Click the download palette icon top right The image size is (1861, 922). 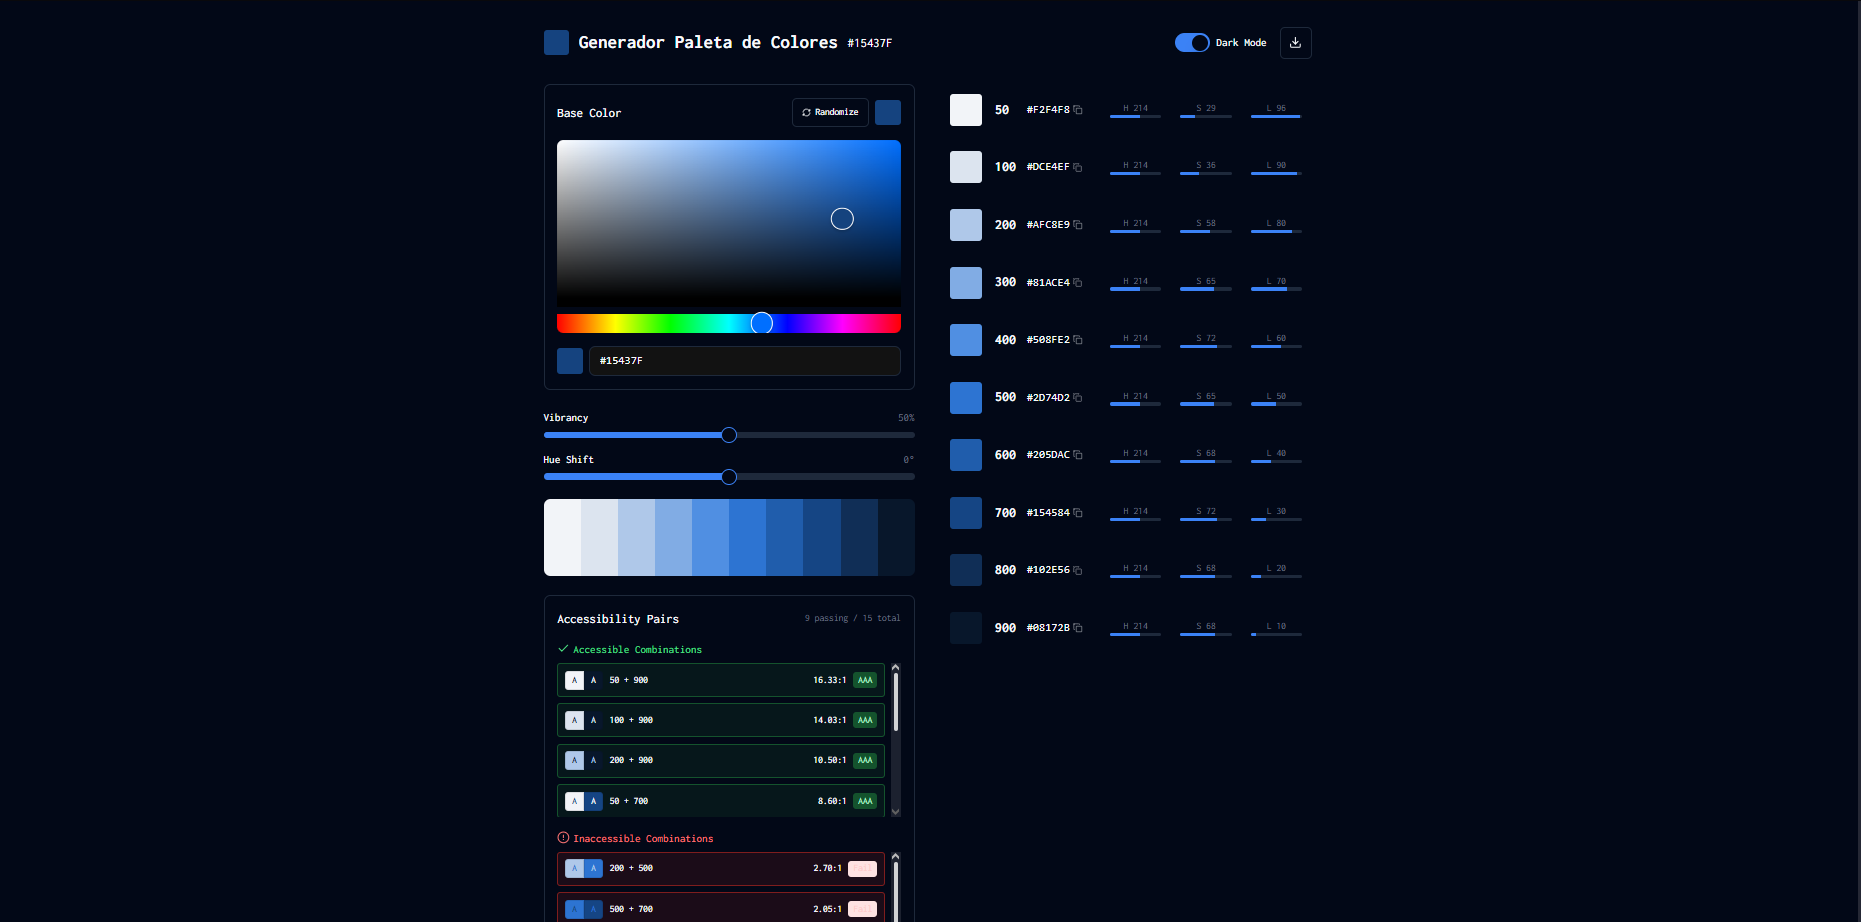[1295, 43]
